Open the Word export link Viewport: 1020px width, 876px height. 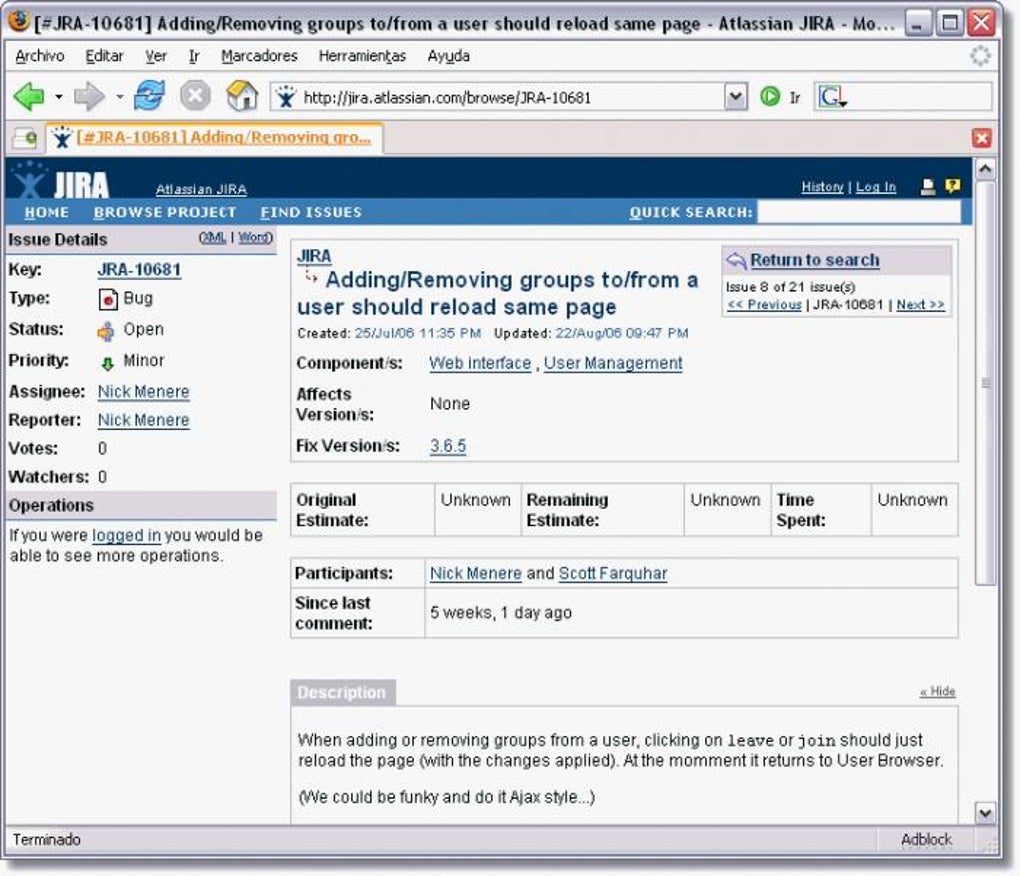point(255,237)
